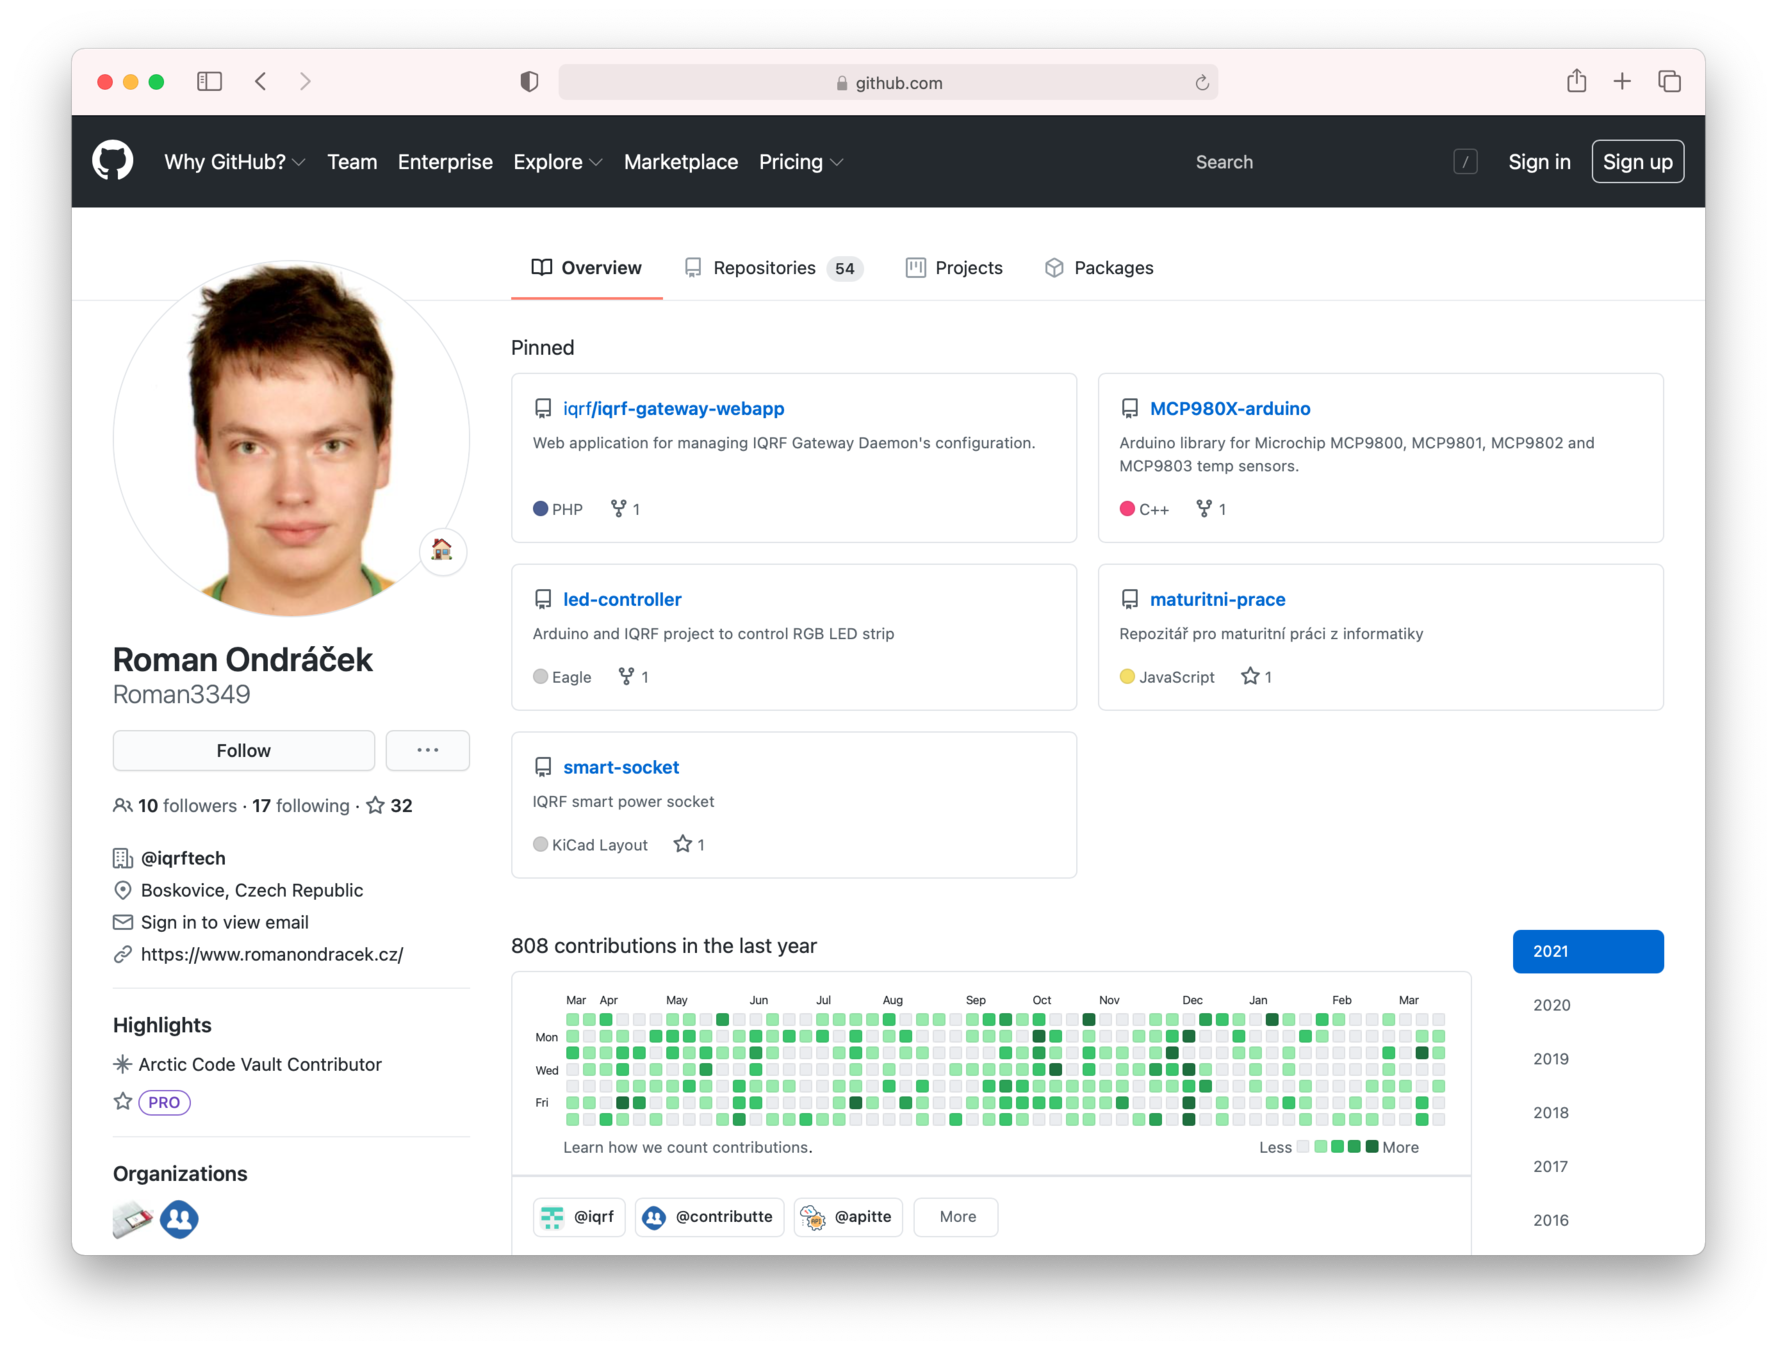Select the Overview tab
Viewport: 1777px width, 1350px height.
coord(586,268)
